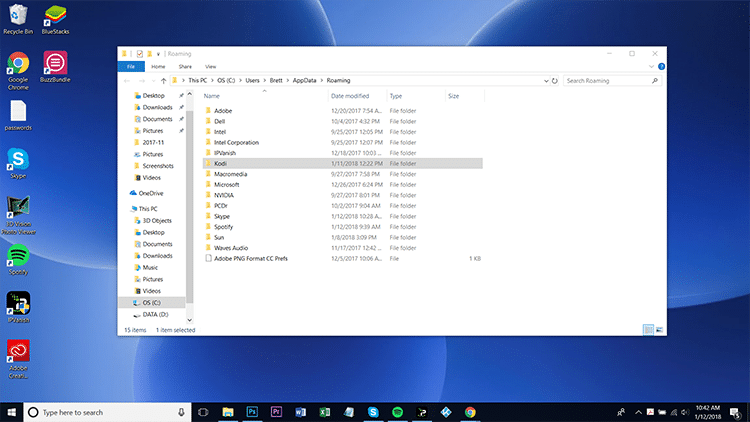Open the BlueStacks desktop shortcut
Viewport: 750px width, 422px height.
tap(55, 19)
